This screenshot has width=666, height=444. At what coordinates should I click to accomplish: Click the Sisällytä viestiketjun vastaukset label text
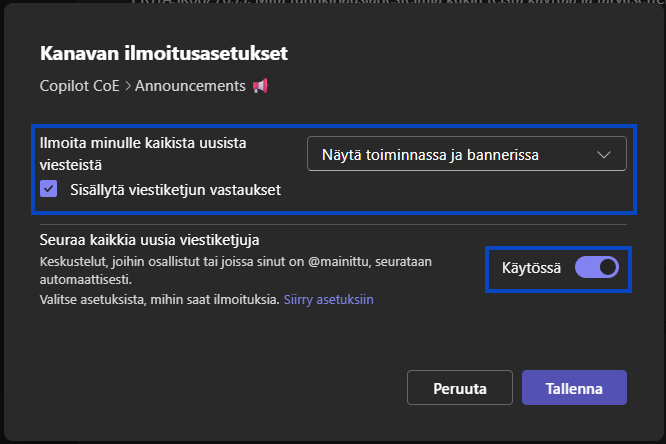175,189
